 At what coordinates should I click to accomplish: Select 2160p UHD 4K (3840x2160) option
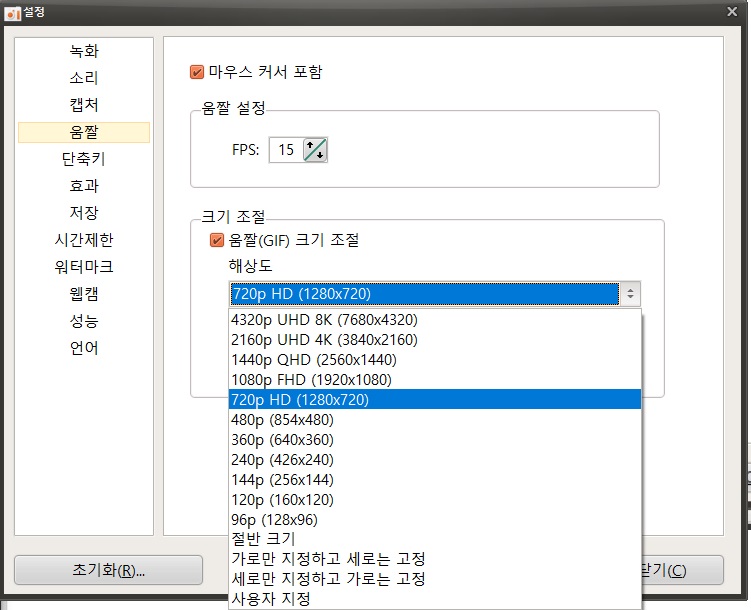tap(435, 339)
